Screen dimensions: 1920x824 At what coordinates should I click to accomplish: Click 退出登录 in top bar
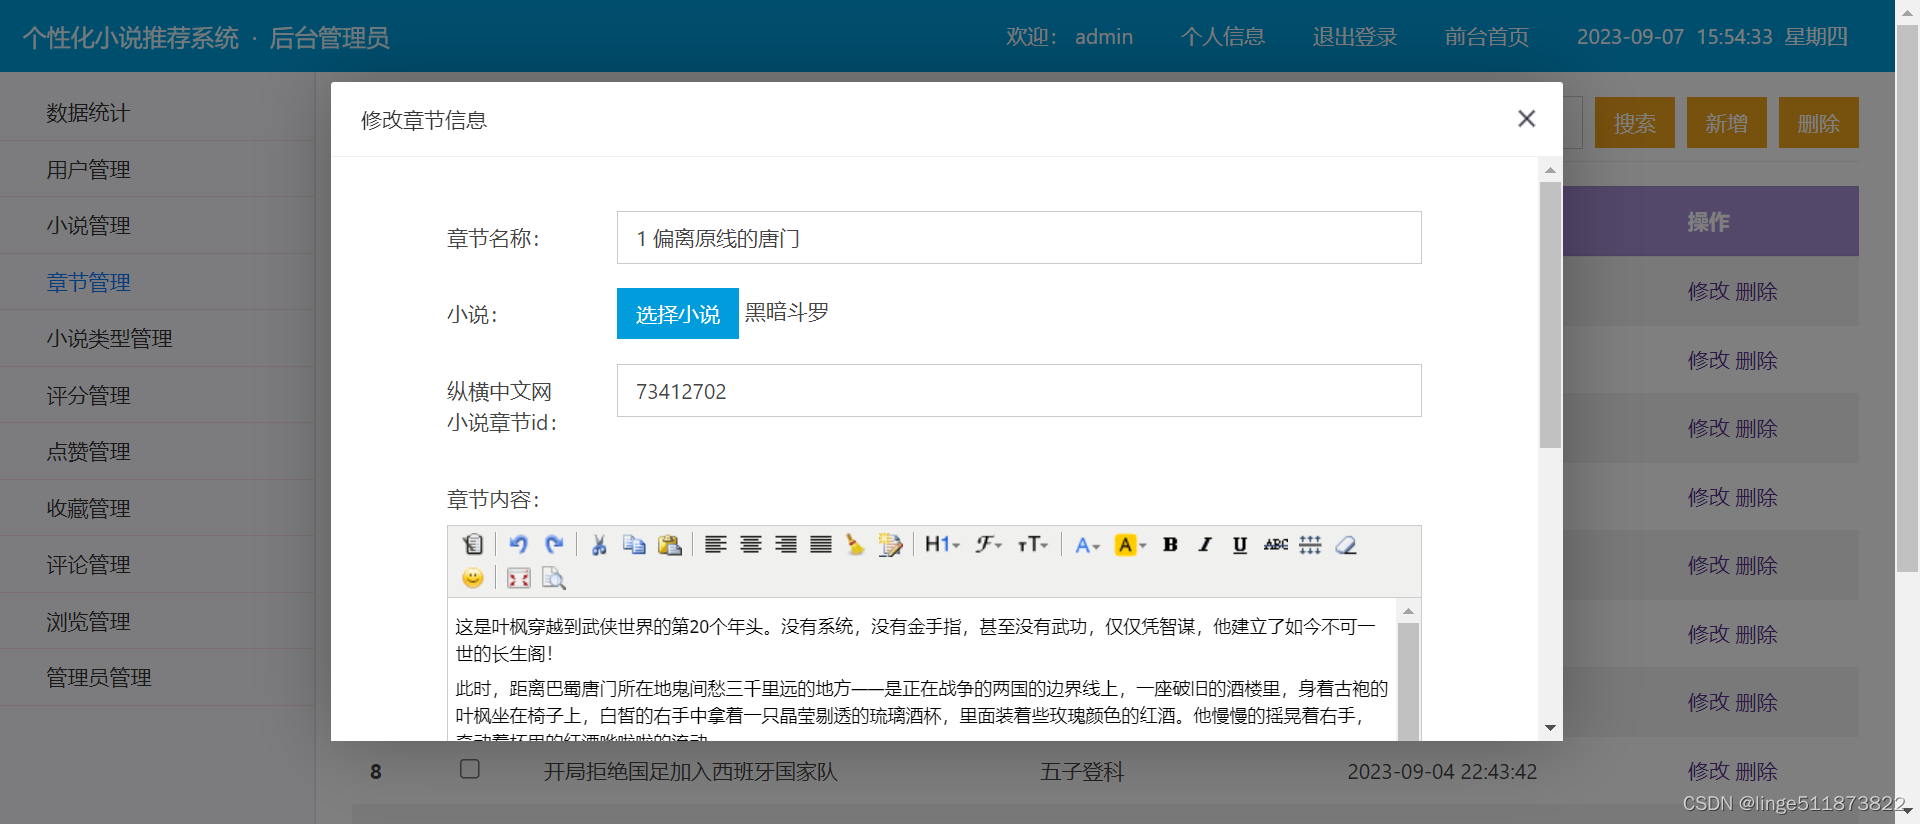[x=1355, y=37]
